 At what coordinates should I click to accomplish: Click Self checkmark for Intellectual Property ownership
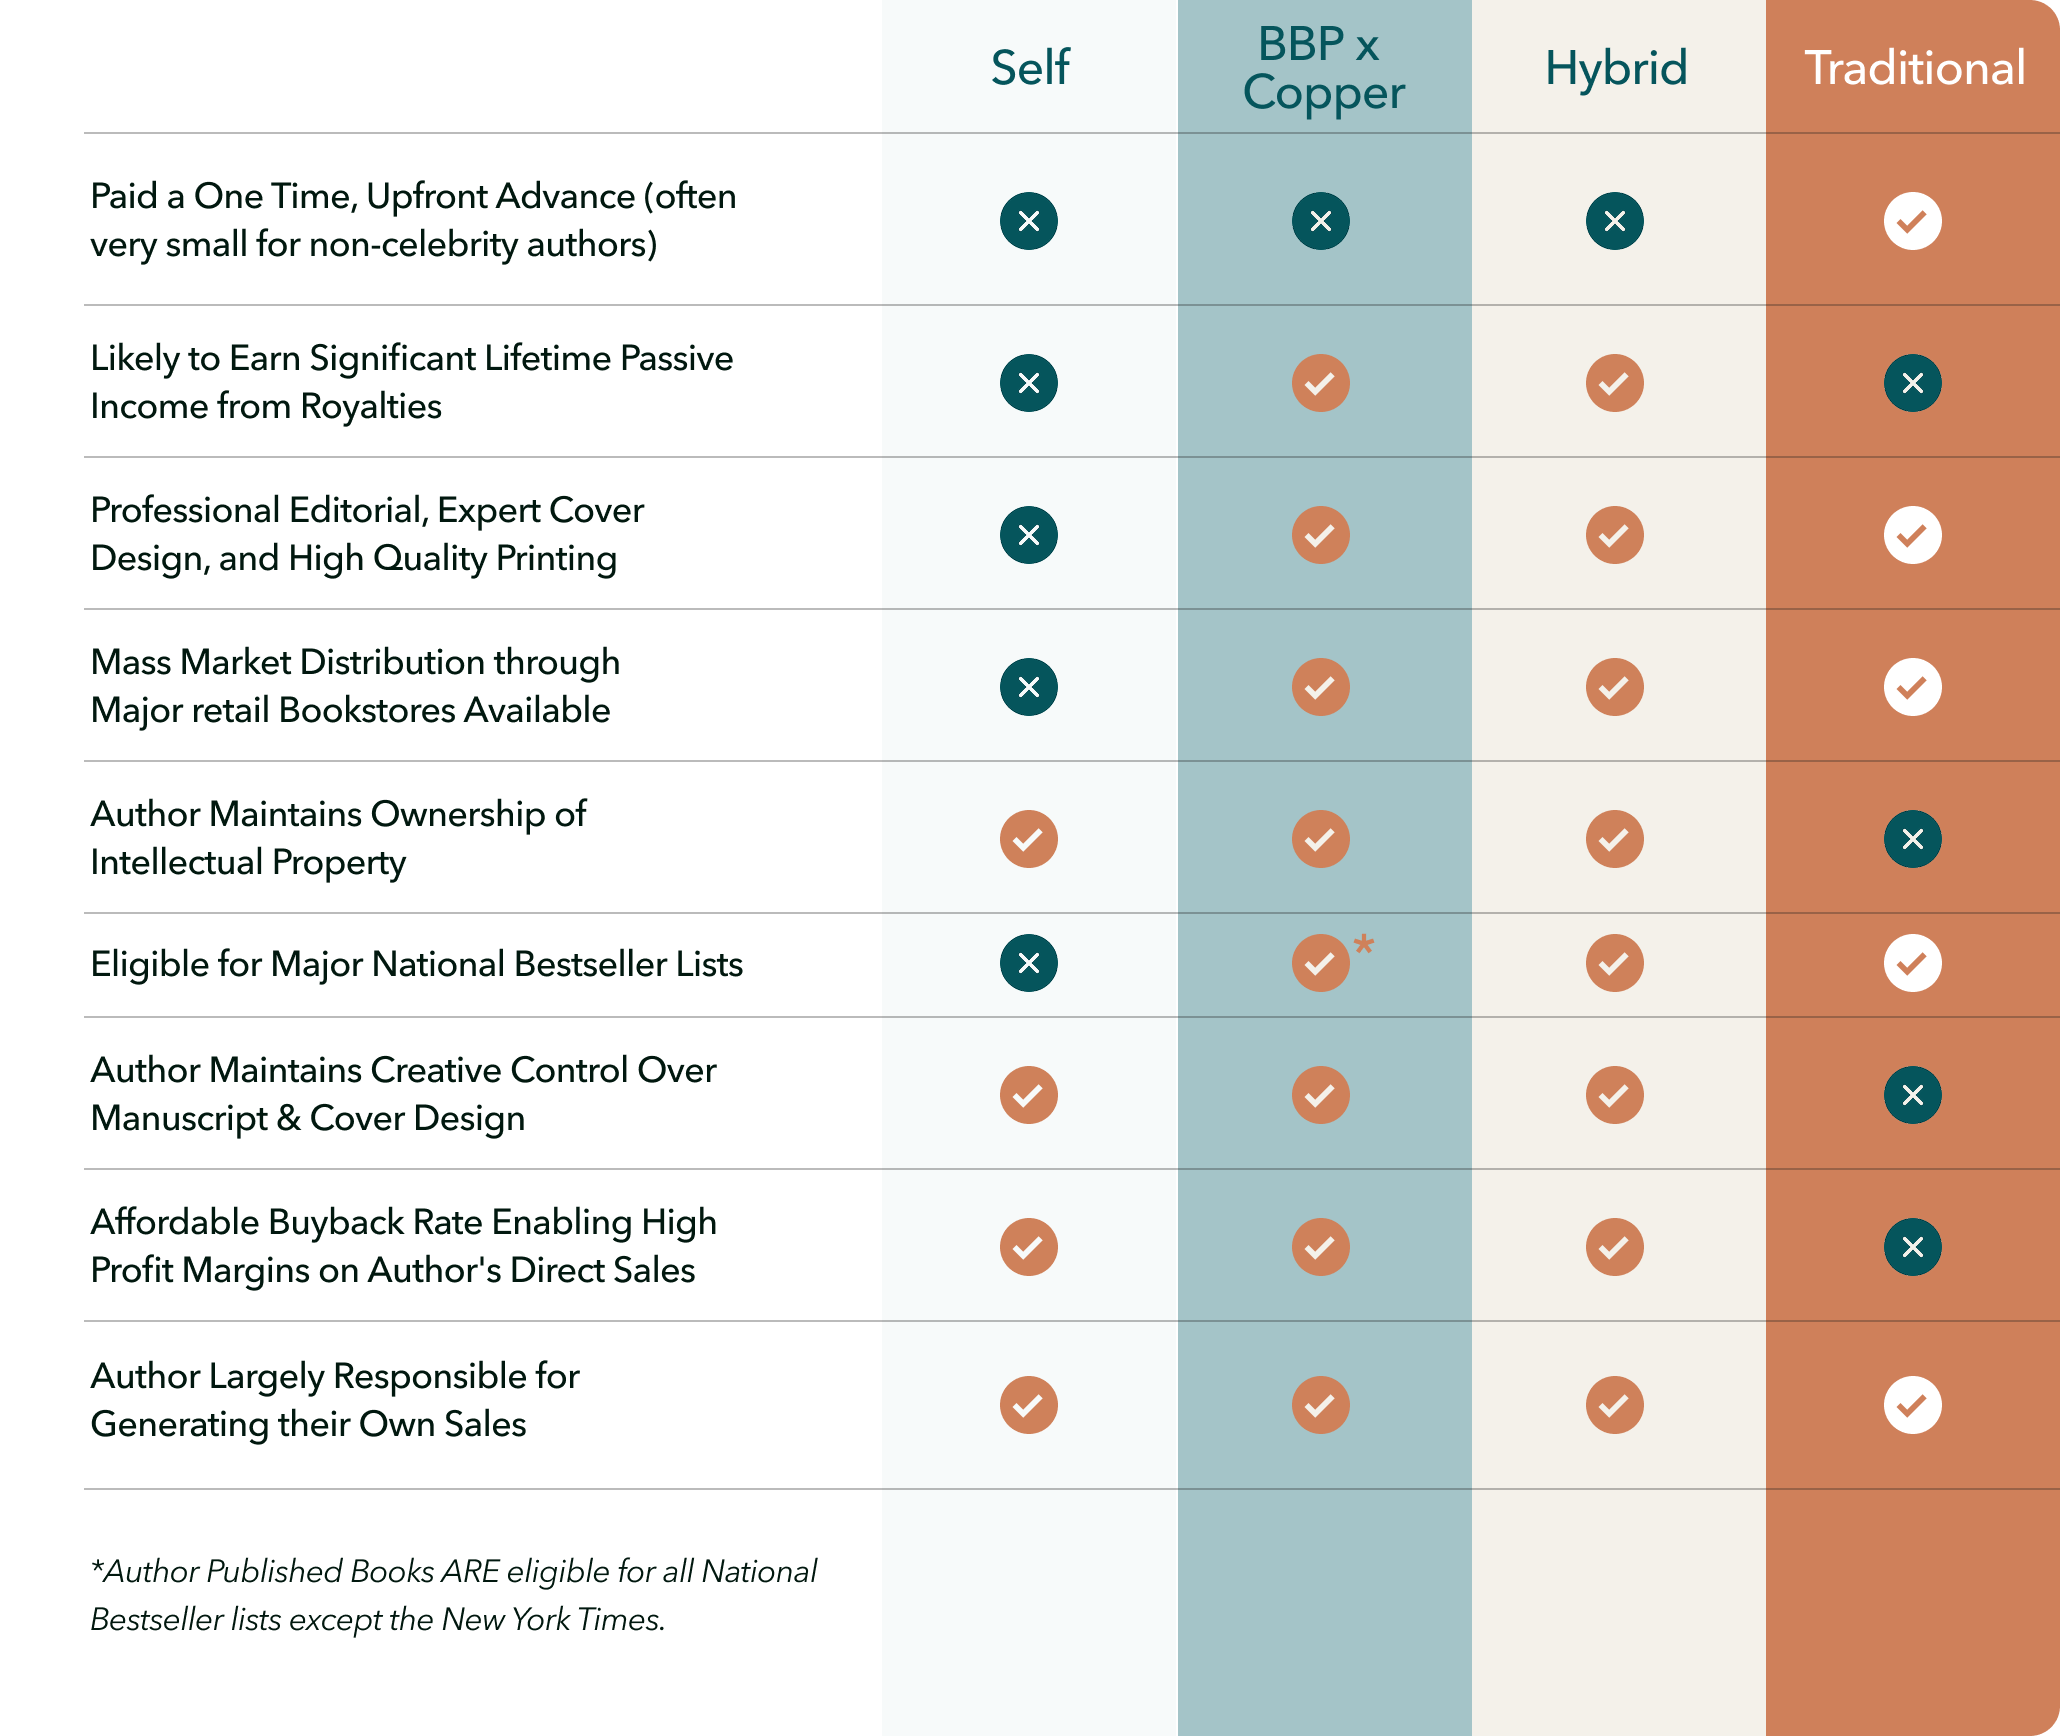point(1028,839)
